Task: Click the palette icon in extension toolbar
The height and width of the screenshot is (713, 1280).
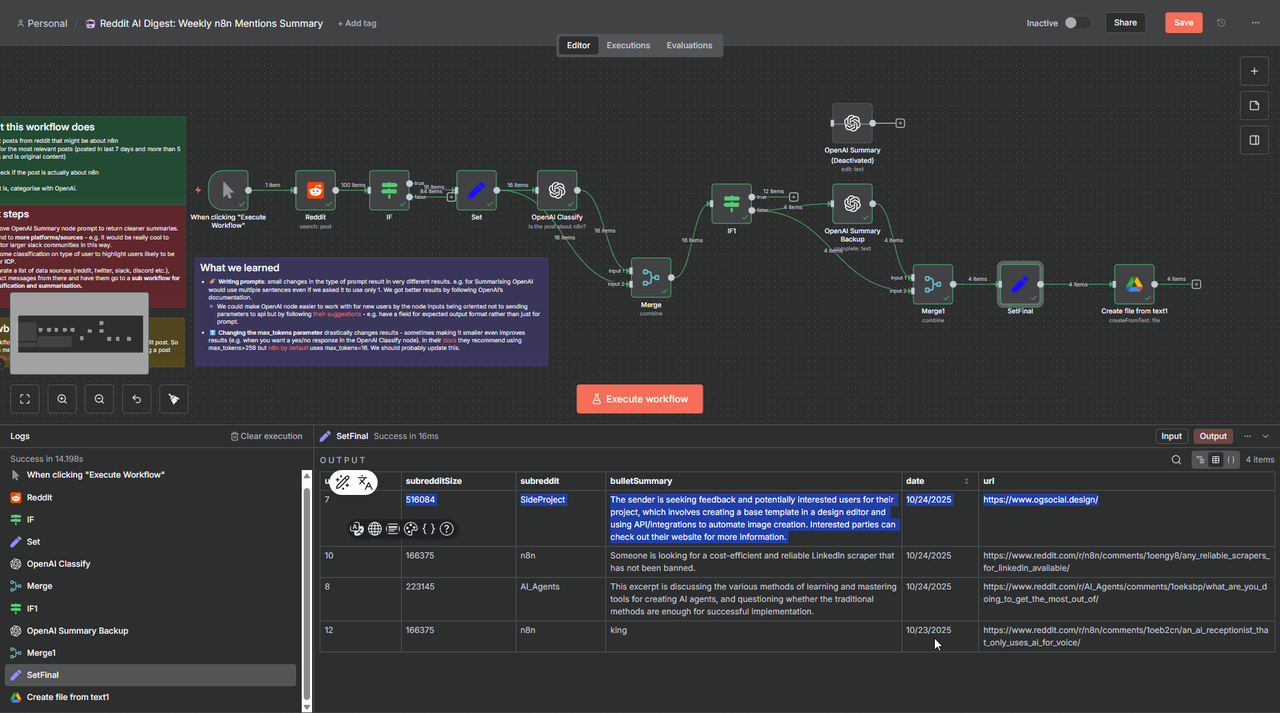Action: pos(411,529)
